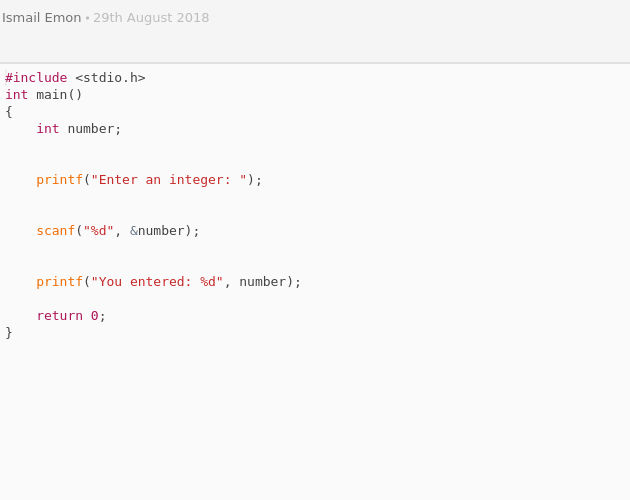Viewport: 630px width, 500px height.
Task: Click the return keyword
Action: pos(59,316)
